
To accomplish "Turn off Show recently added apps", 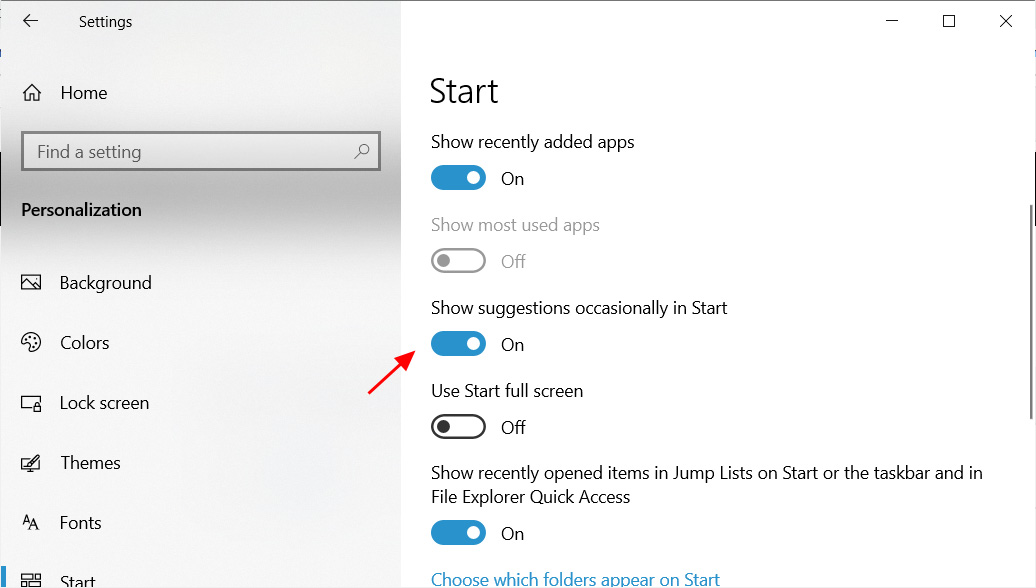I will 459,178.
